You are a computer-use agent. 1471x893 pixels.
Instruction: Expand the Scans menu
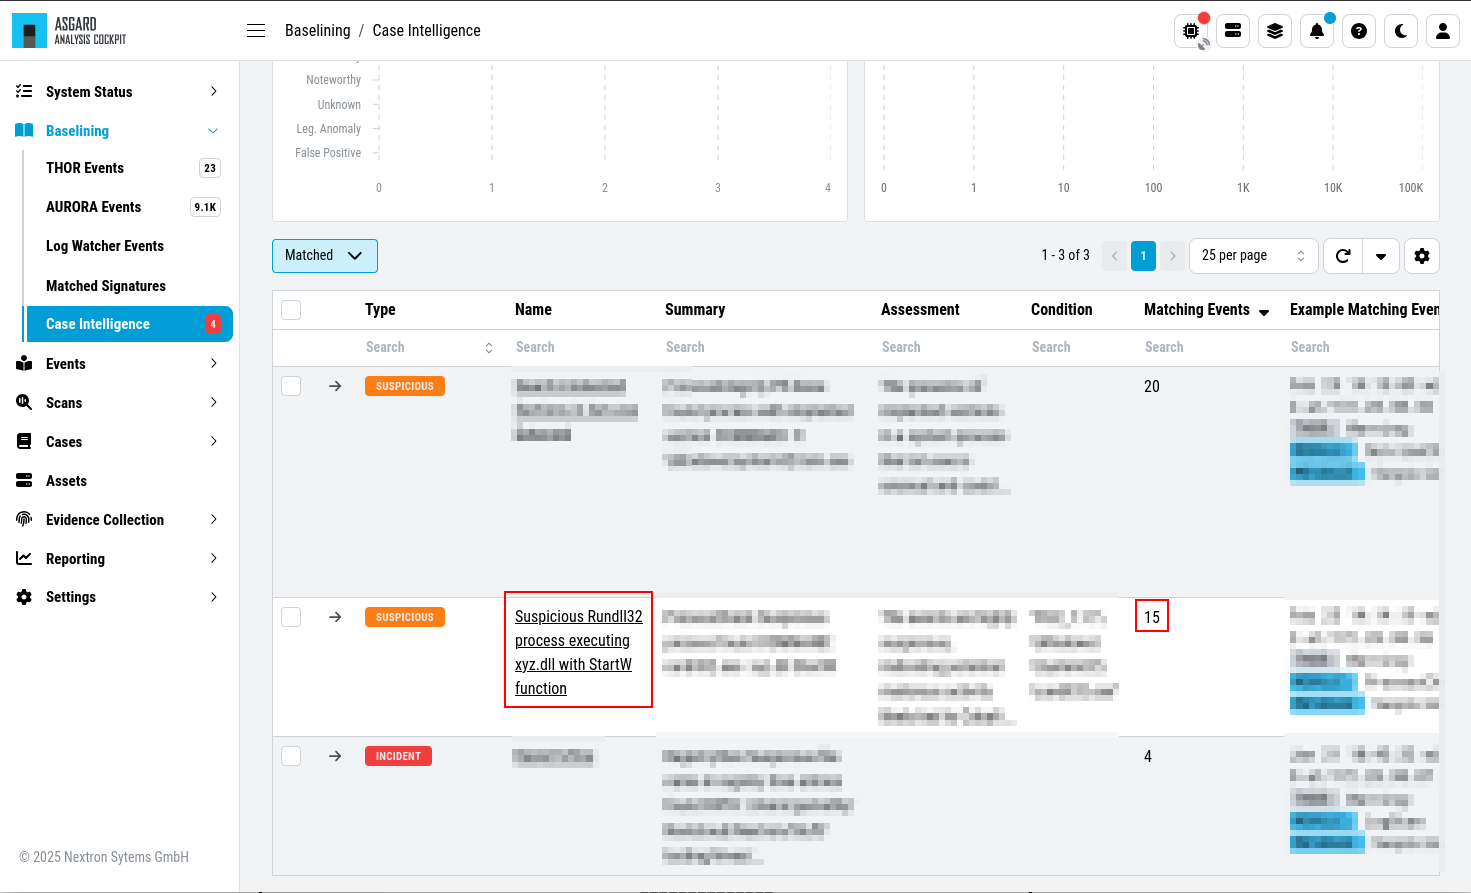pos(213,402)
